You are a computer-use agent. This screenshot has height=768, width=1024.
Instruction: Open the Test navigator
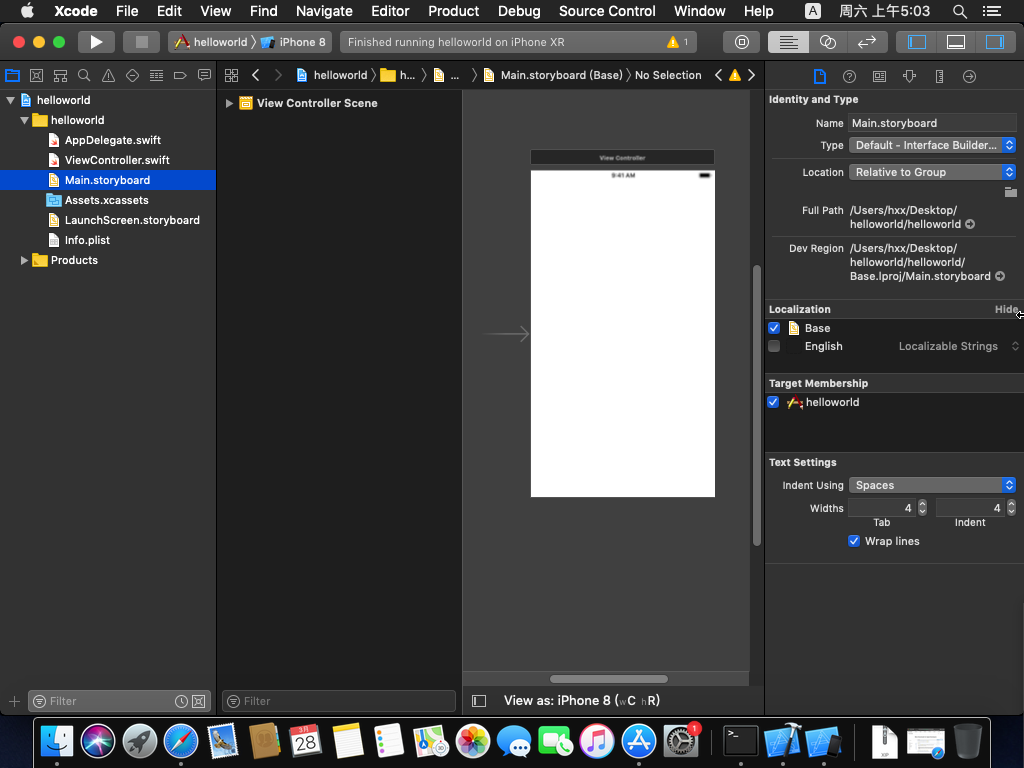click(133, 75)
